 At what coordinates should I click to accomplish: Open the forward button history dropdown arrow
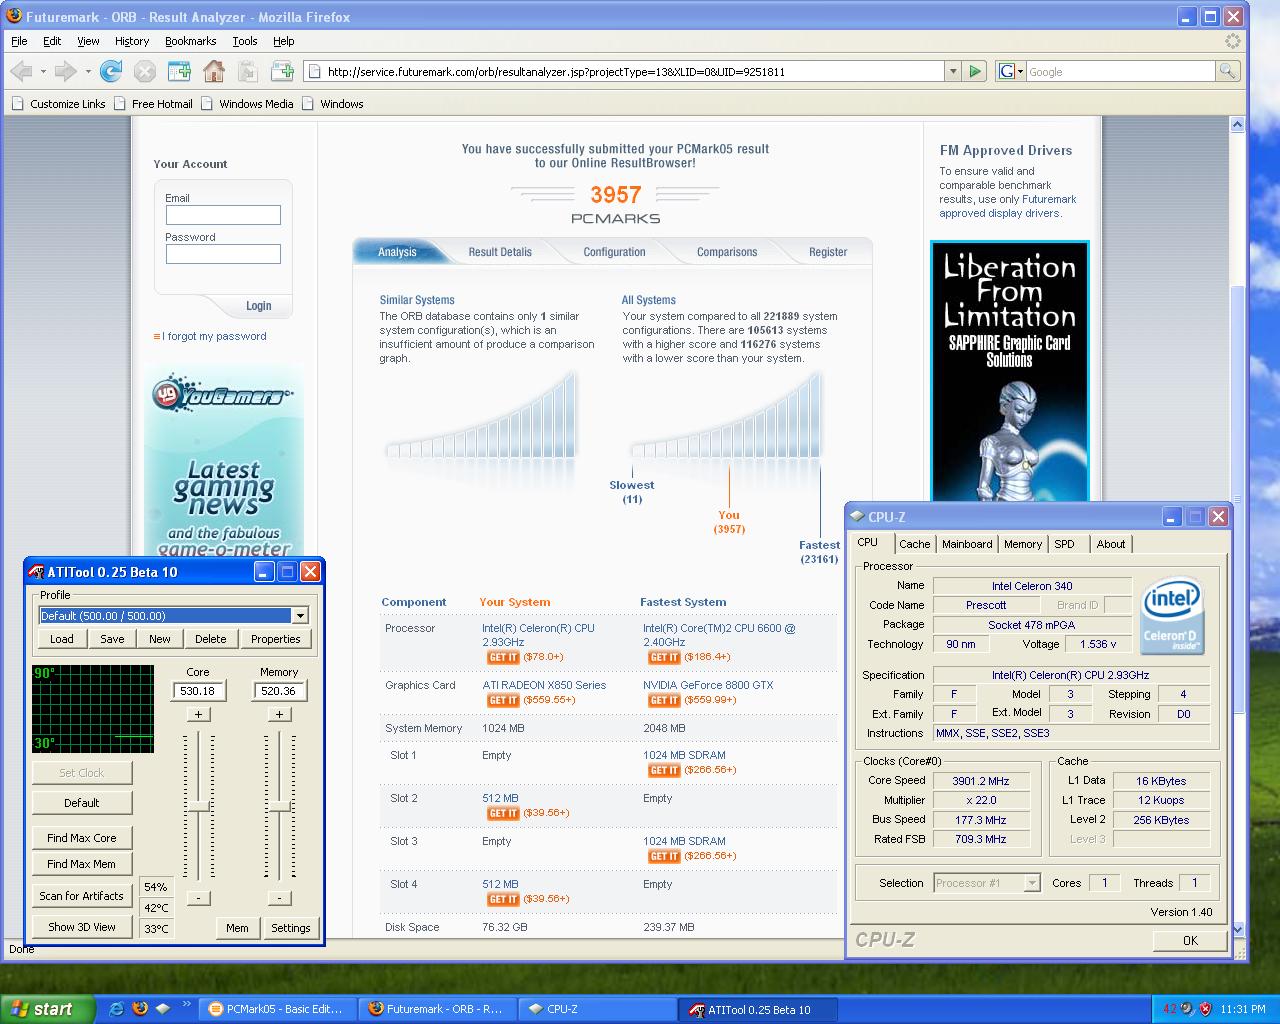tap(88, 71)
